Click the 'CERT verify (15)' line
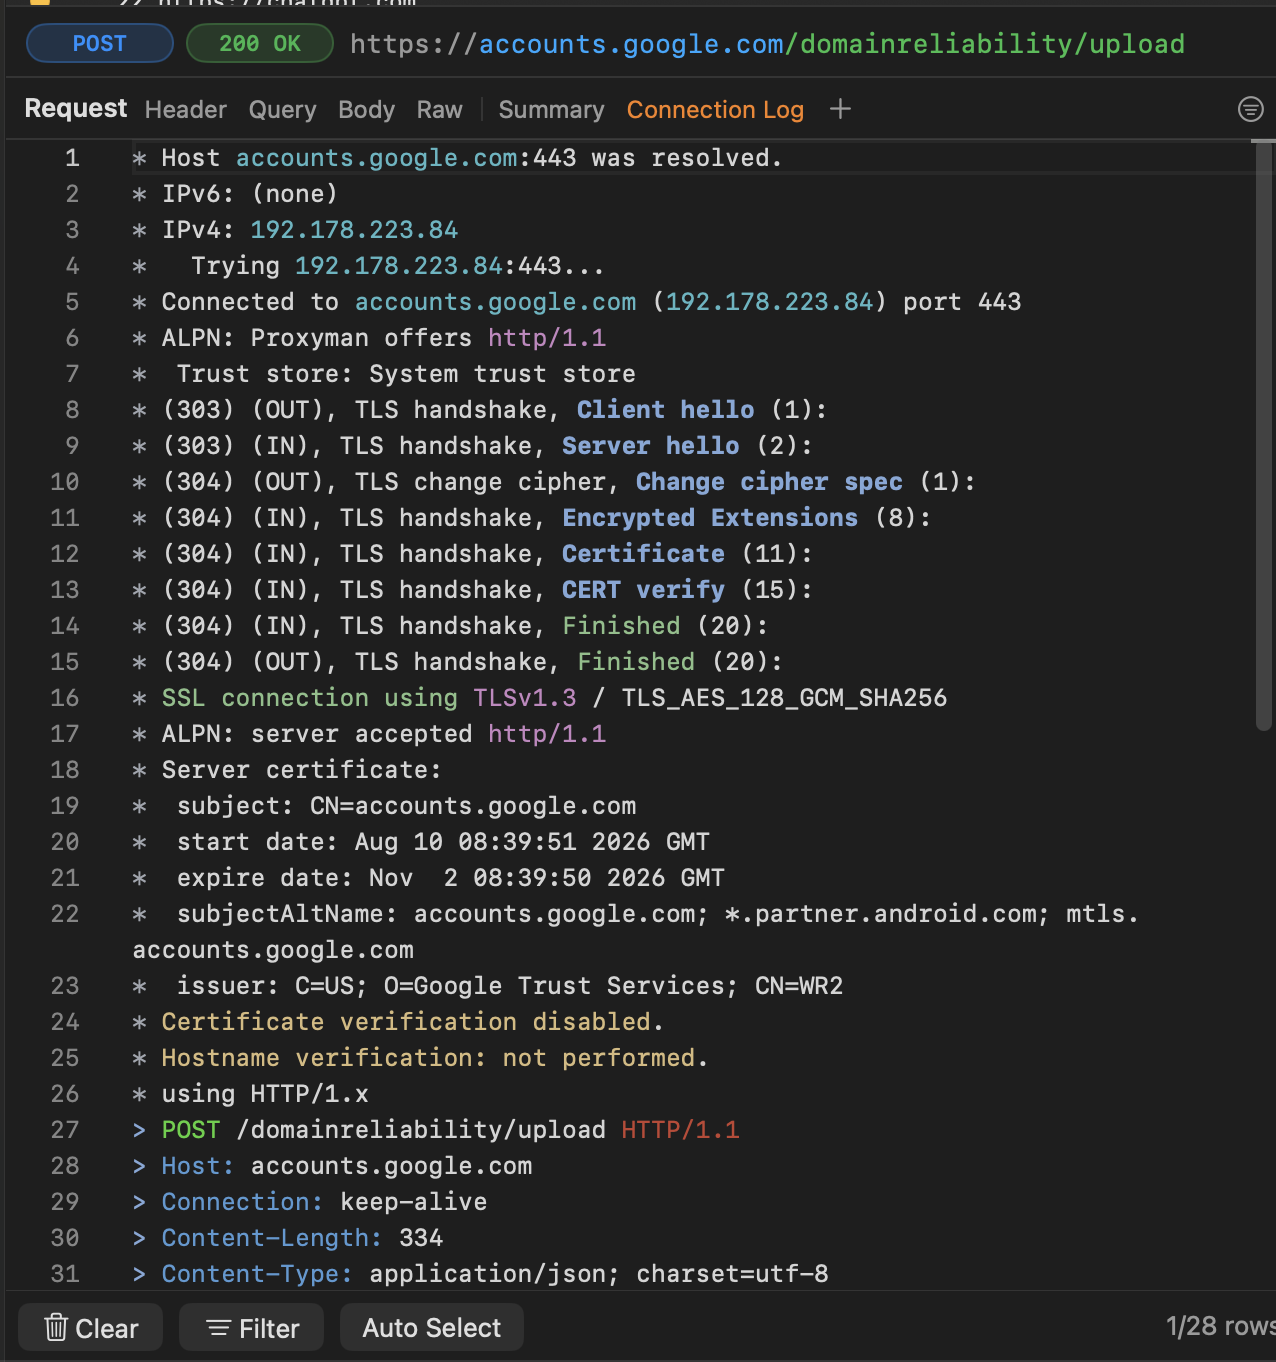This screenshot has width=1276, height=1362. pos(473,590)
